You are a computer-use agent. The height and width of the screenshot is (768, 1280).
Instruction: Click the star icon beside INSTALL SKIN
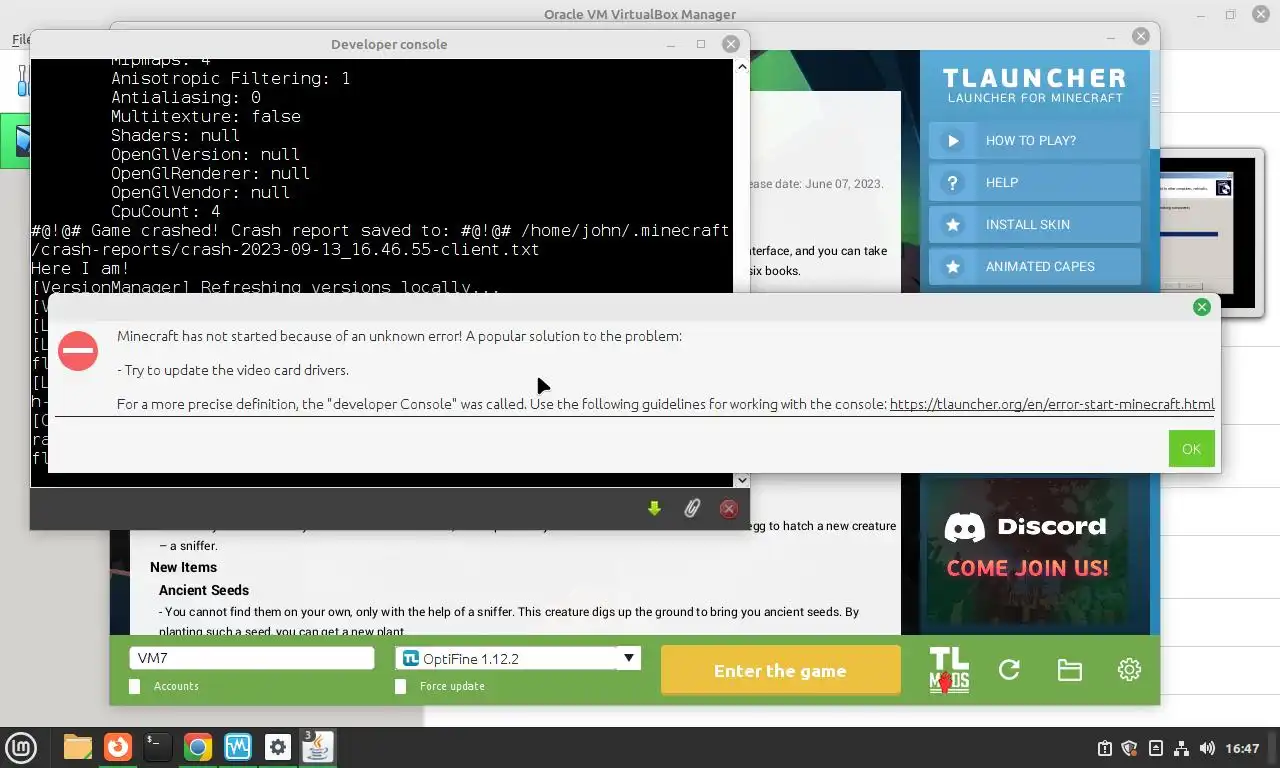click(x=953, y=225)
